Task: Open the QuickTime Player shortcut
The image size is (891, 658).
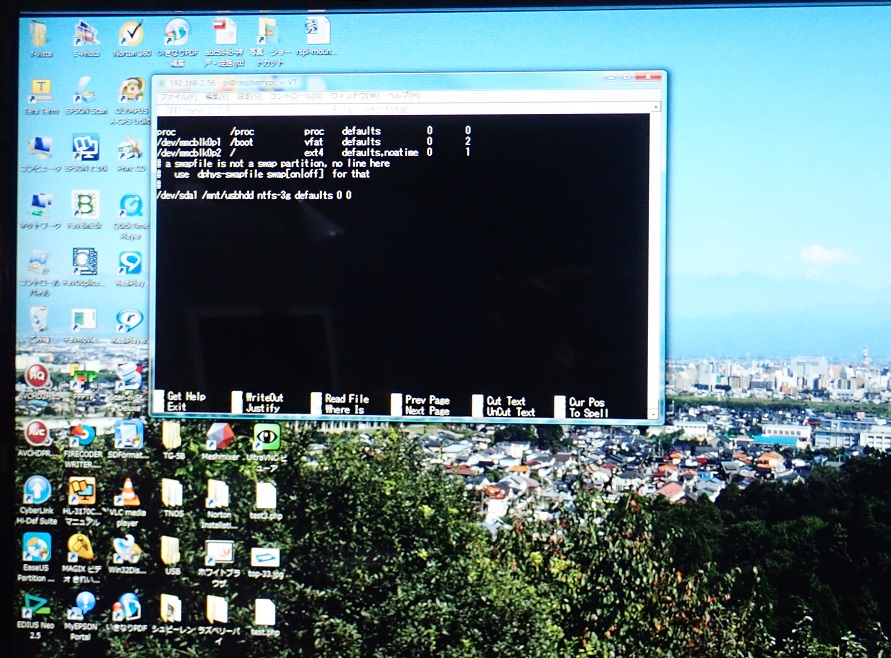Action: coord(131,216)
